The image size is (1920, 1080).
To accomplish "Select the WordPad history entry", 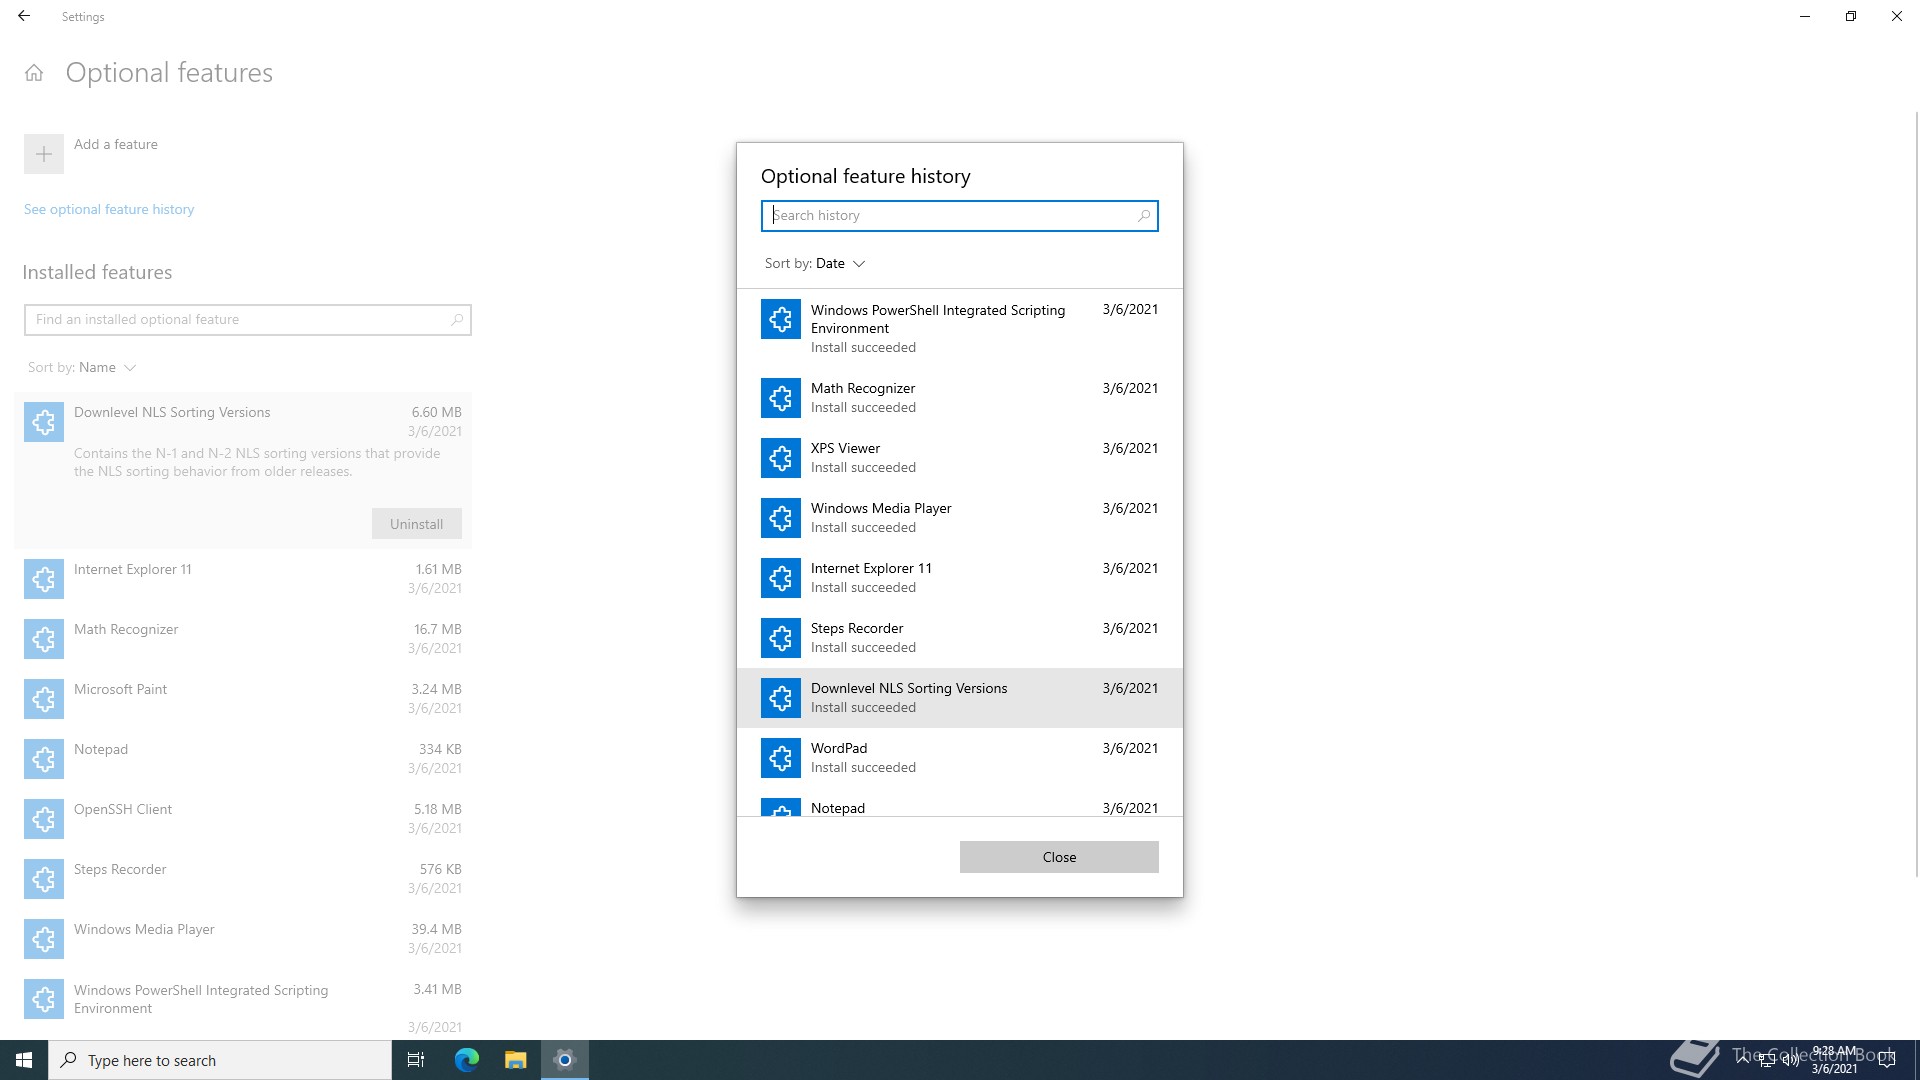I will 960,758.
